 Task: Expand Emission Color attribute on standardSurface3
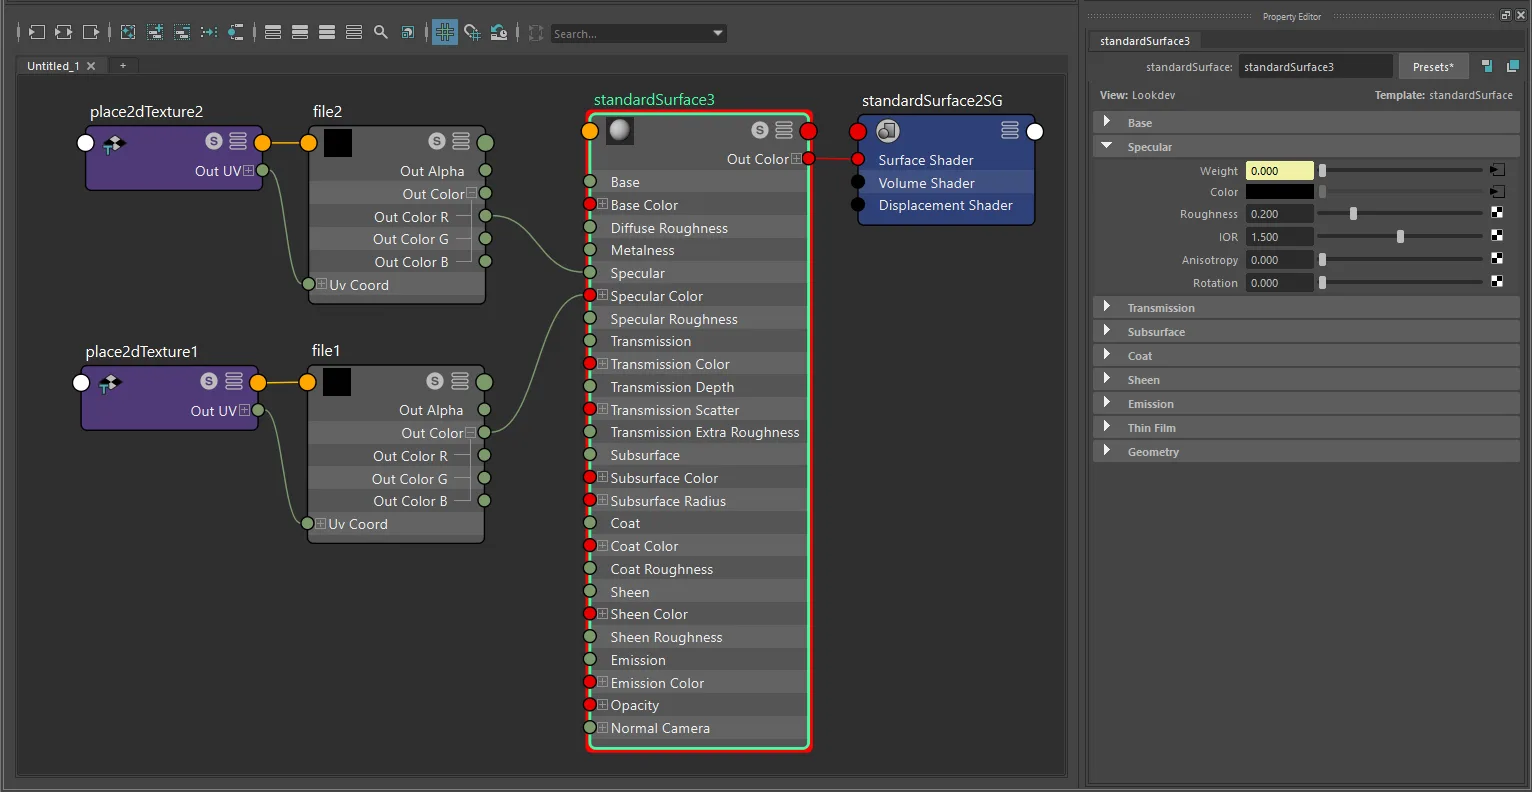pos(603,682)
